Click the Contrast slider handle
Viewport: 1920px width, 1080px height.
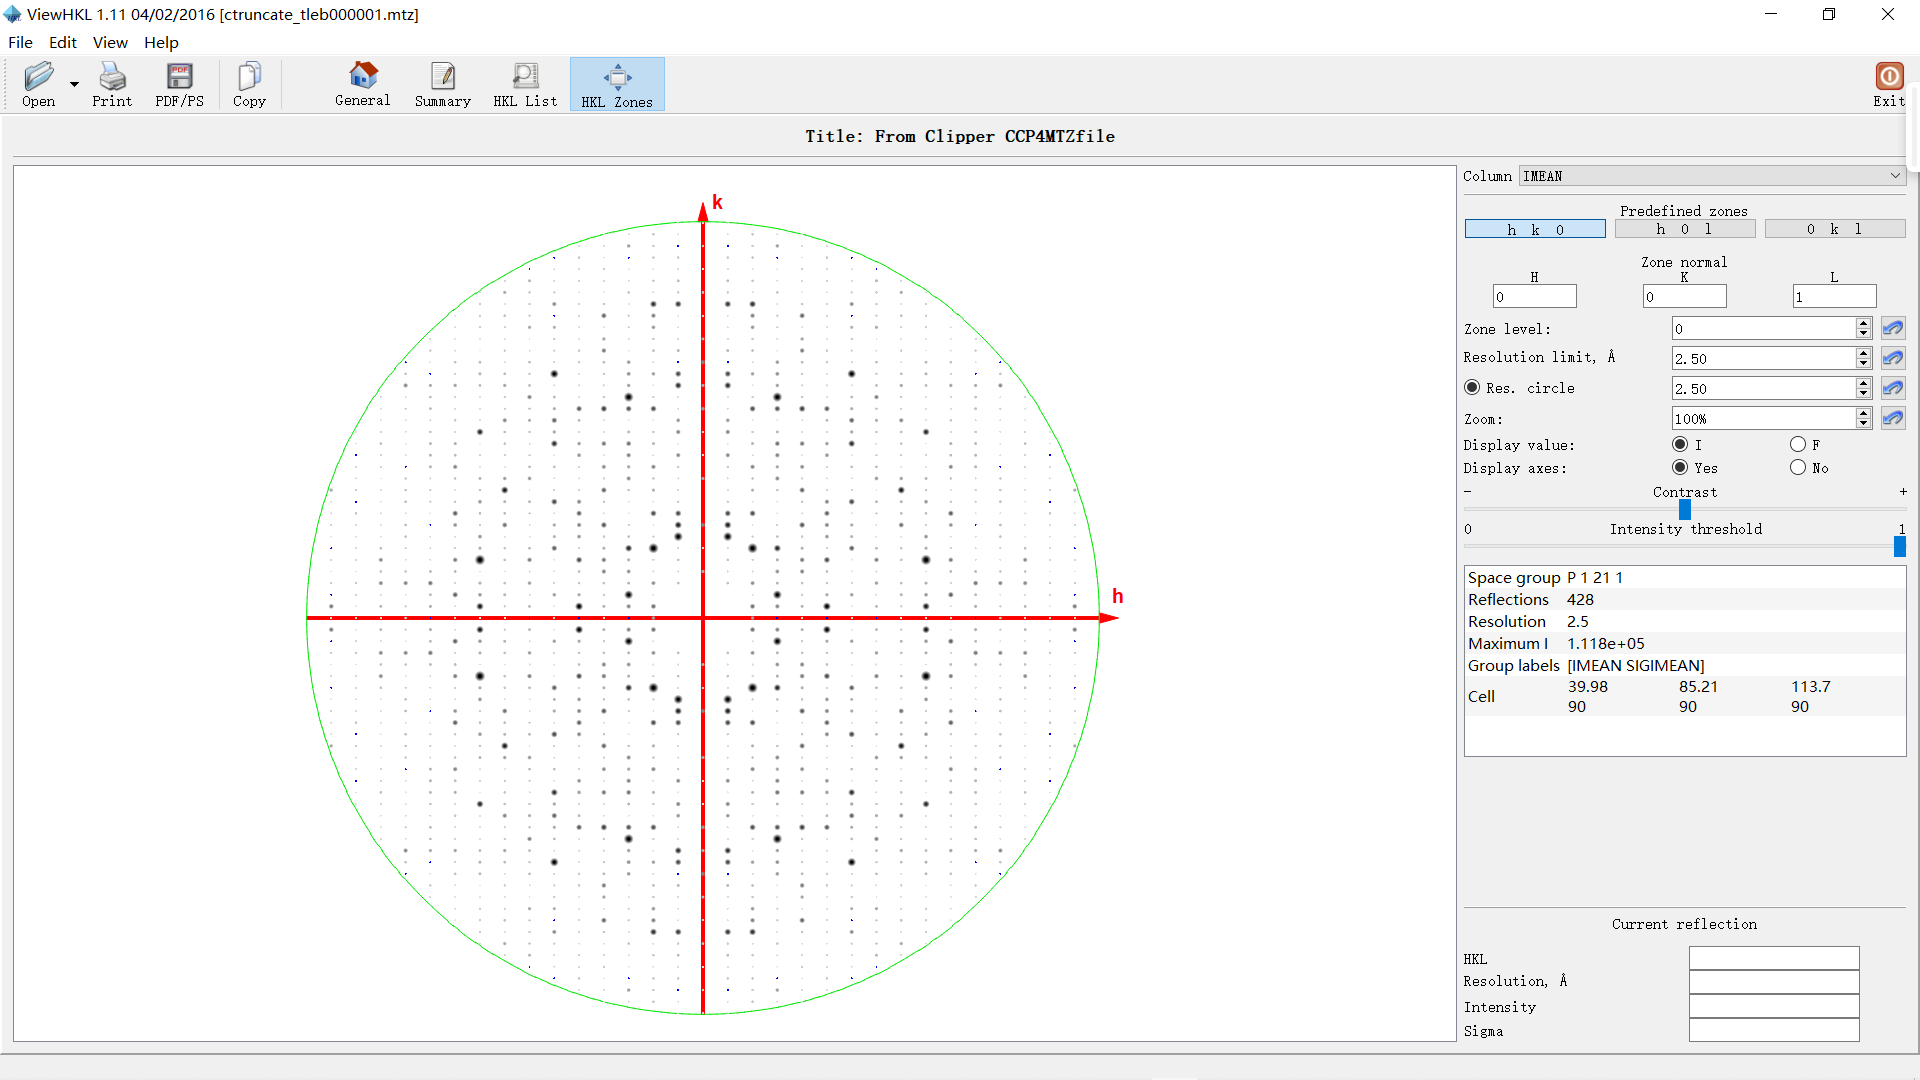click(x=1685, y=510)
